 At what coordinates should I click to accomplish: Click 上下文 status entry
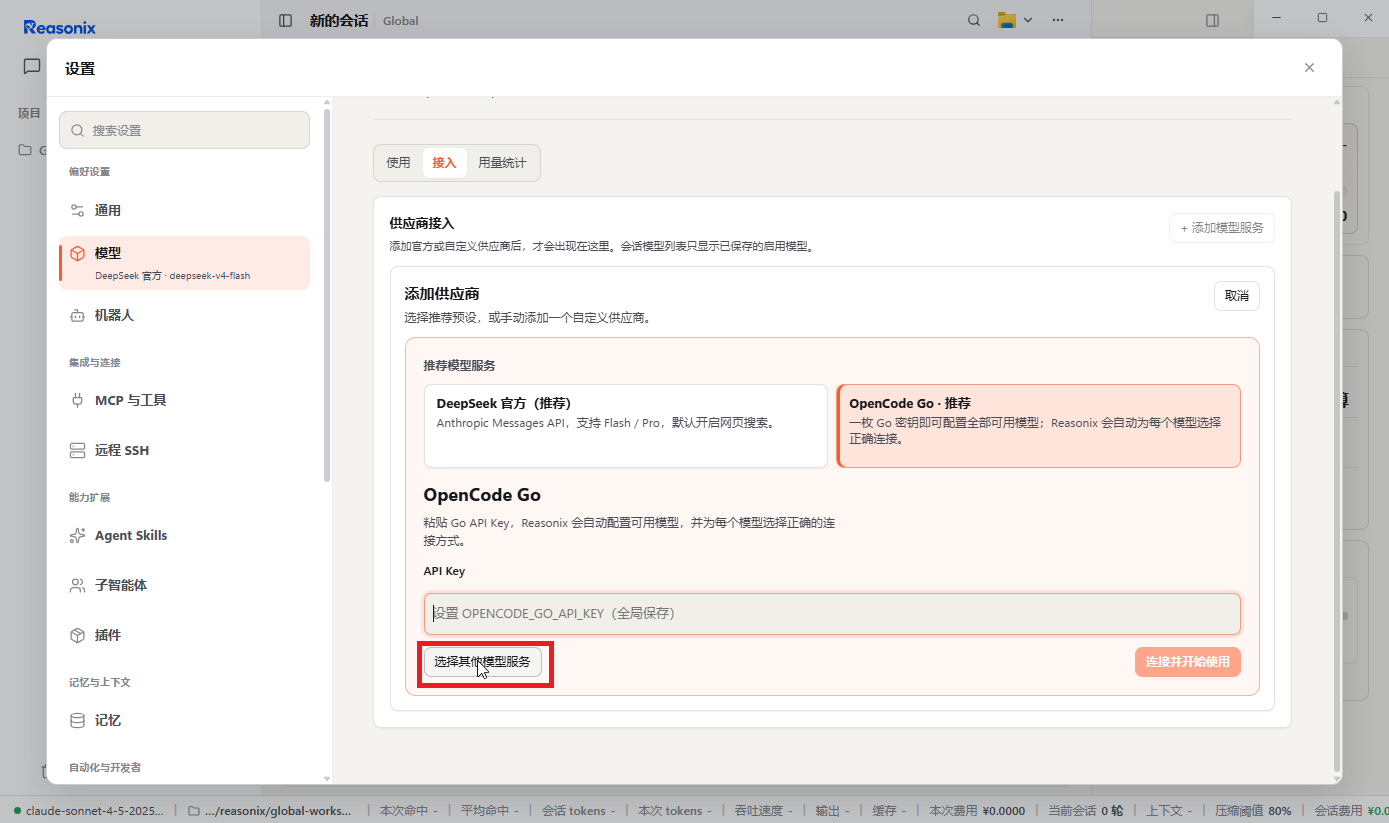pyautogui.click(x=1170, y=811)
